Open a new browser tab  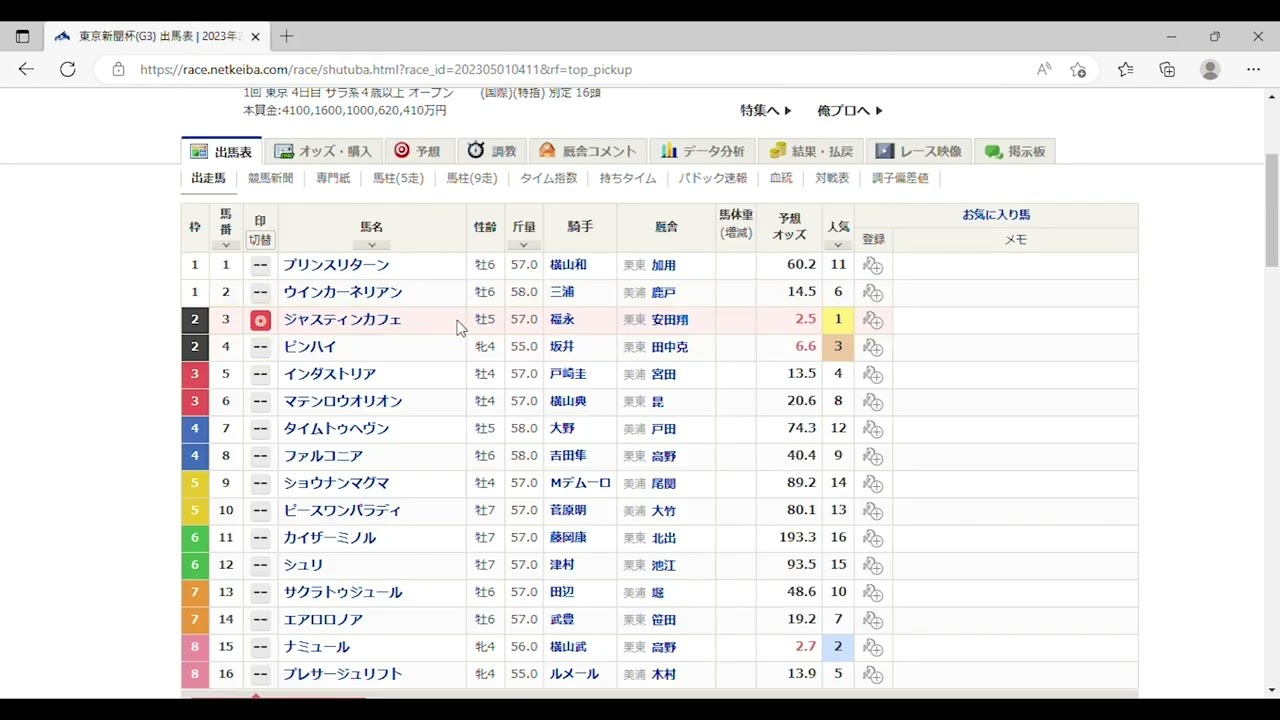click(x=287, y=36)
